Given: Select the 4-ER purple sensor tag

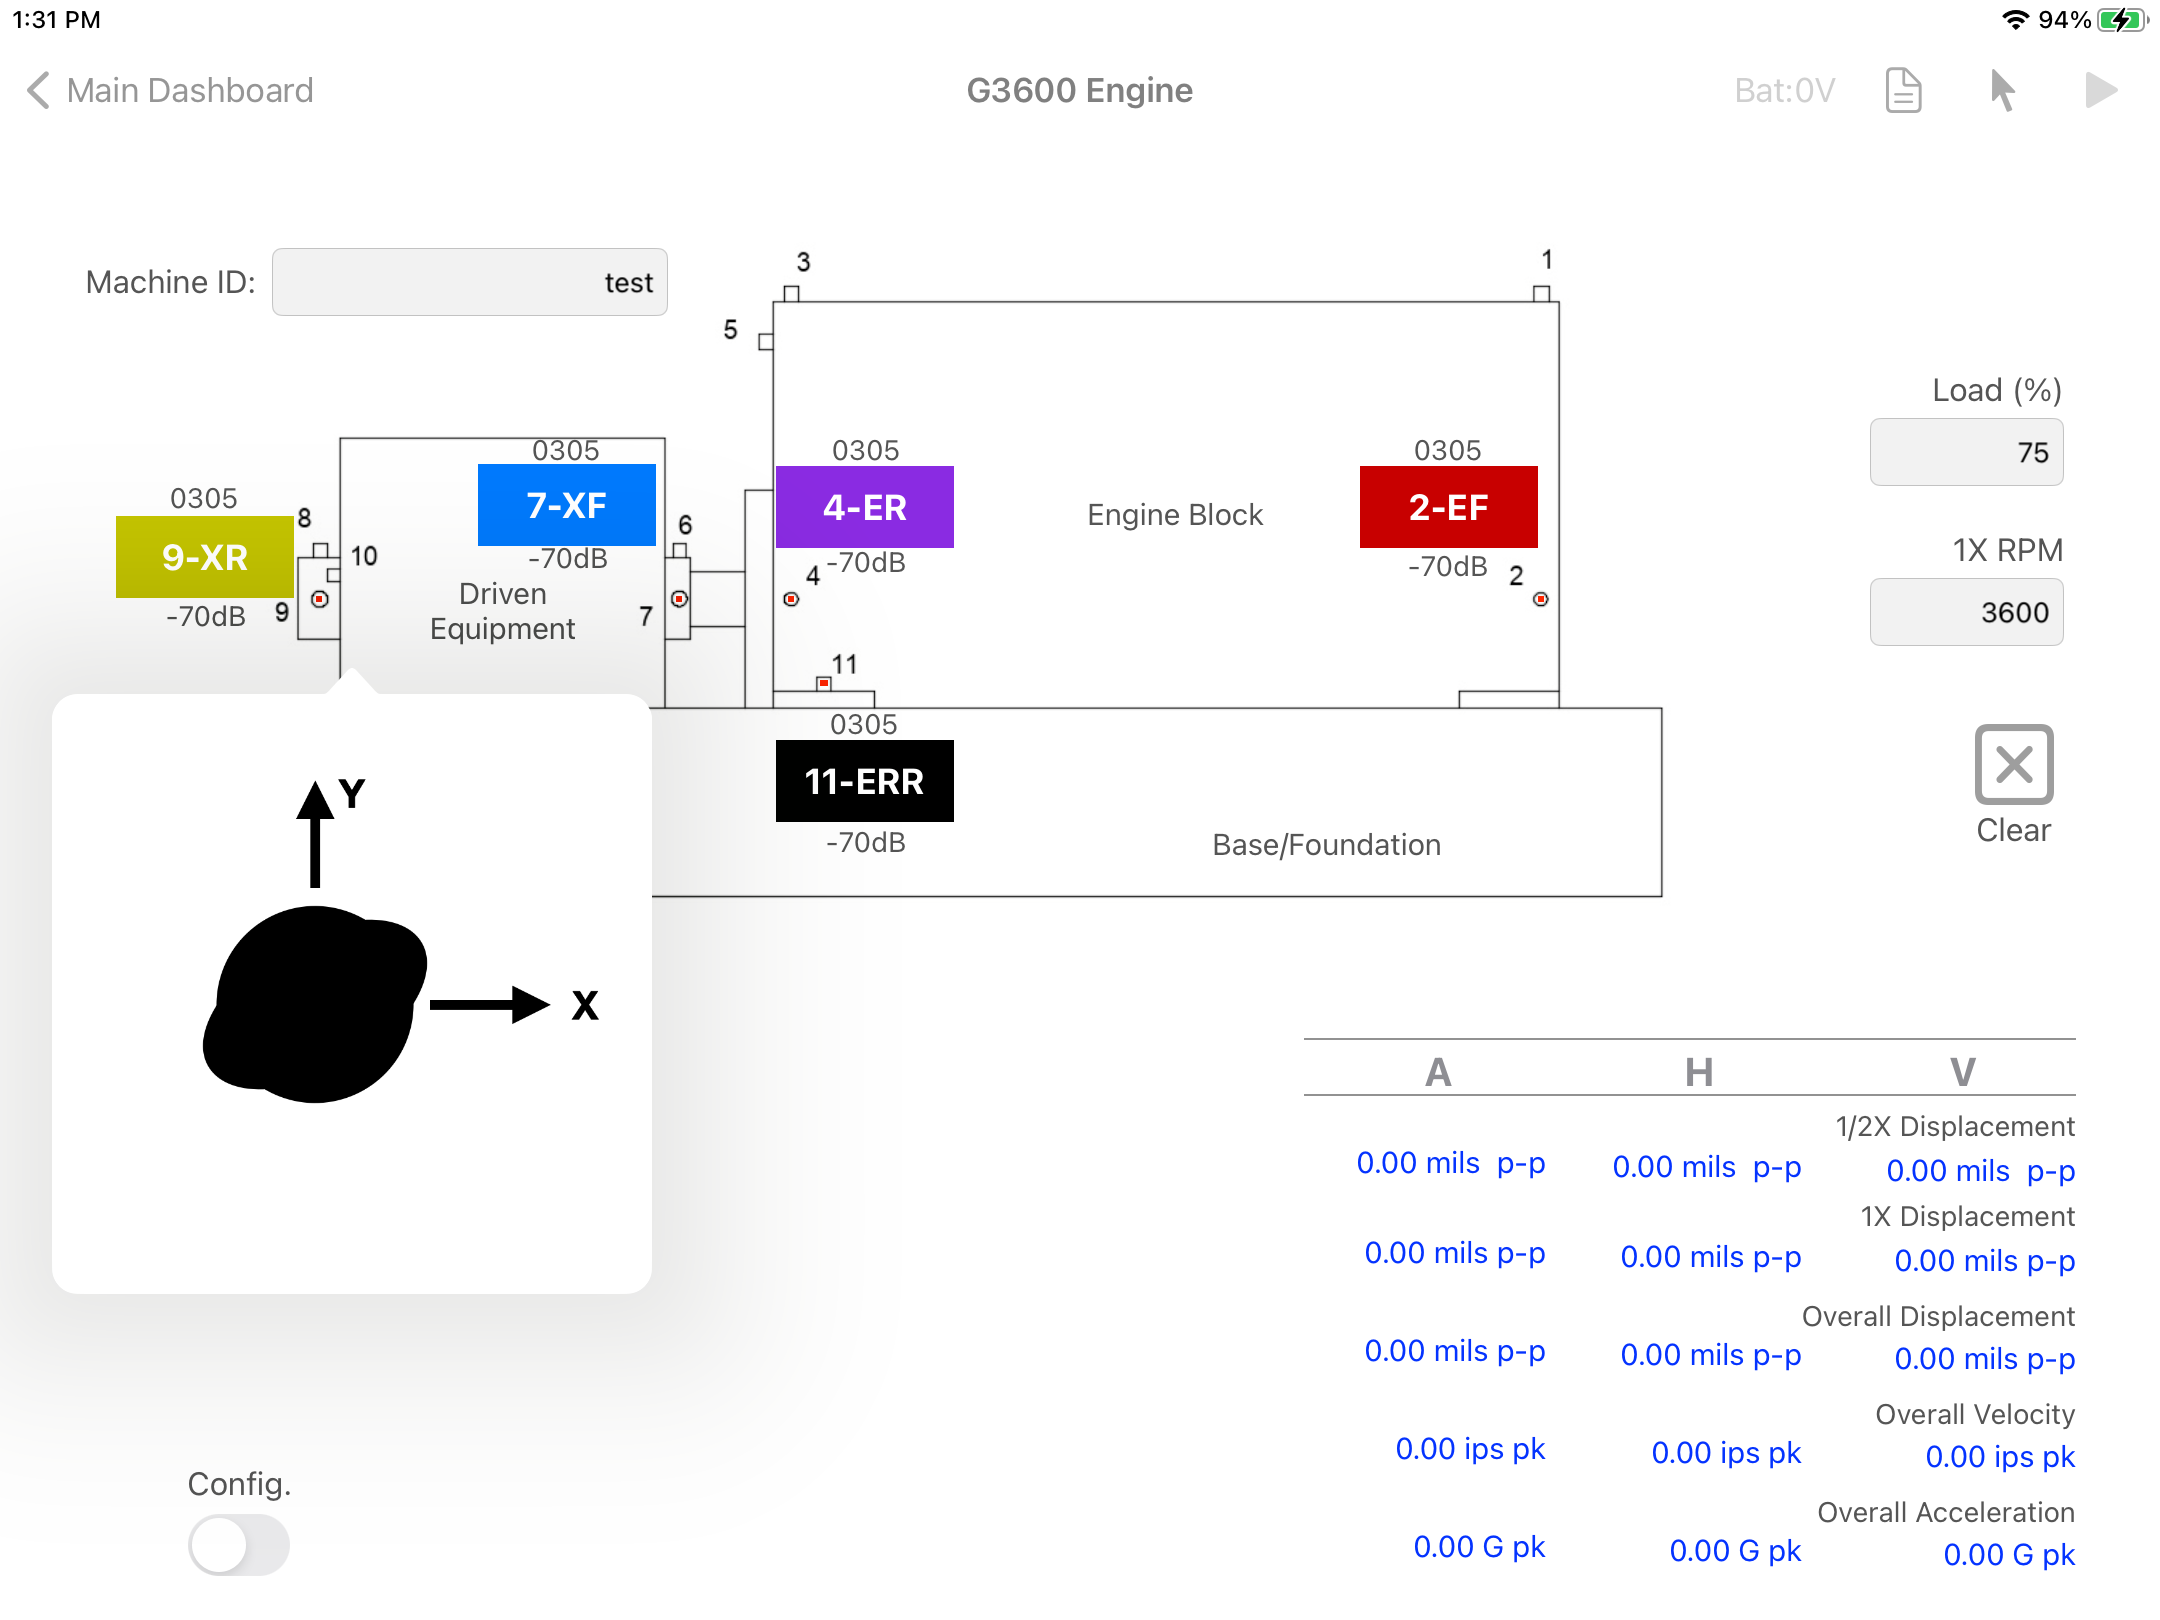Looking at the screenshot, I should tap(865, 507).
